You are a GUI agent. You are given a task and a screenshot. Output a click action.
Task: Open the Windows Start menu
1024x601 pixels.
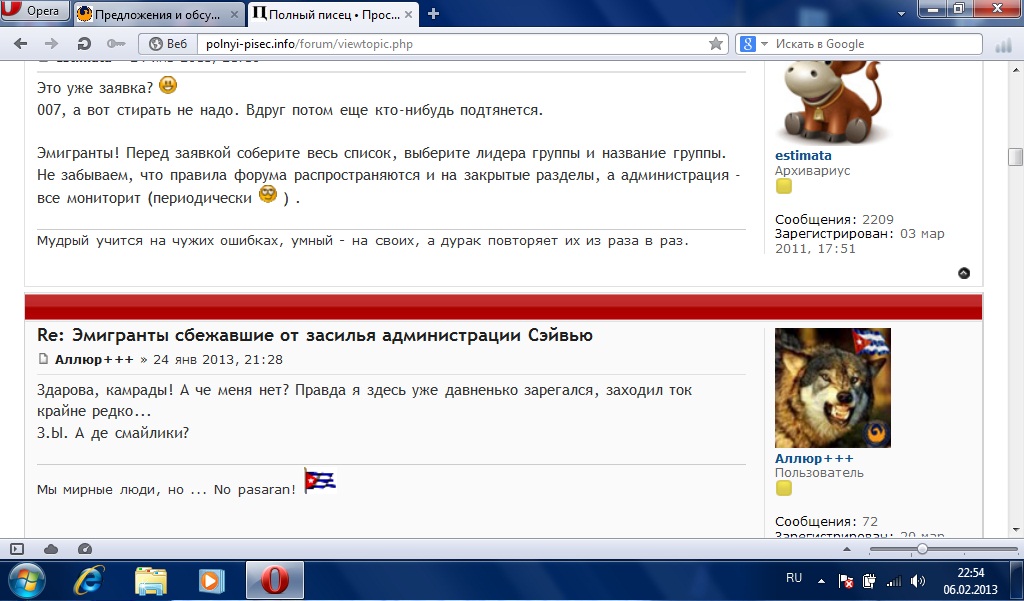[x=27, y=580]
